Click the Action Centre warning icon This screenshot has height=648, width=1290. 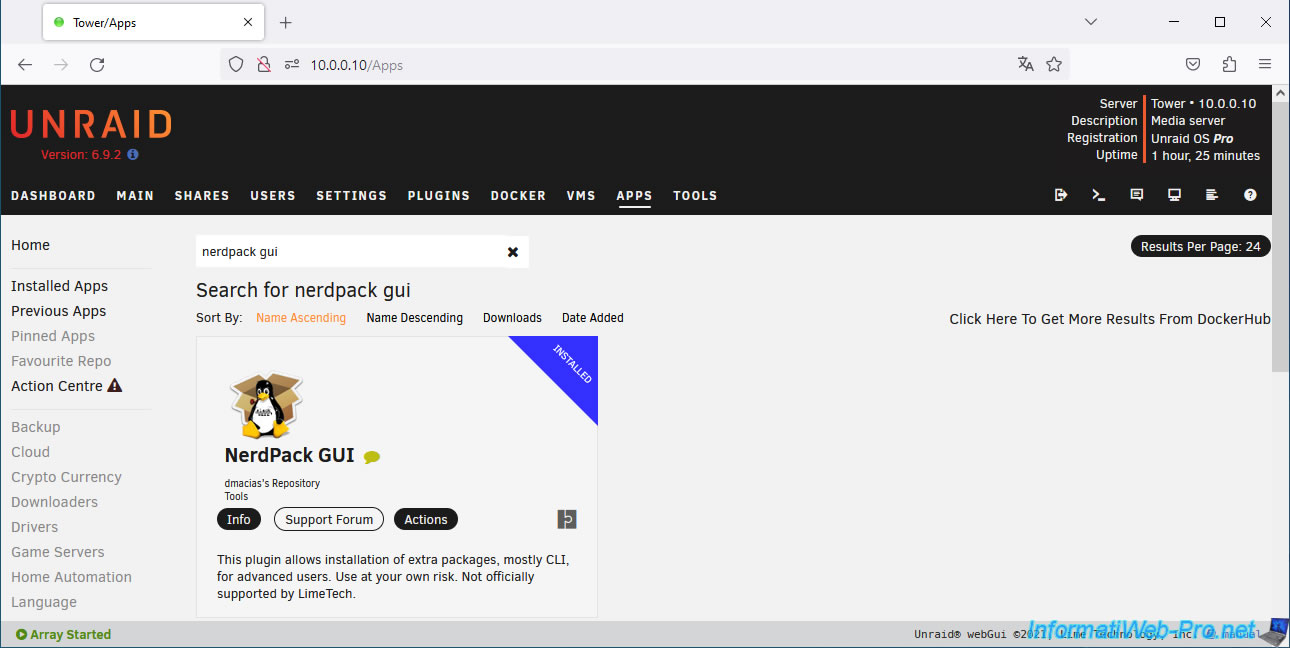(x=115, y=386)
